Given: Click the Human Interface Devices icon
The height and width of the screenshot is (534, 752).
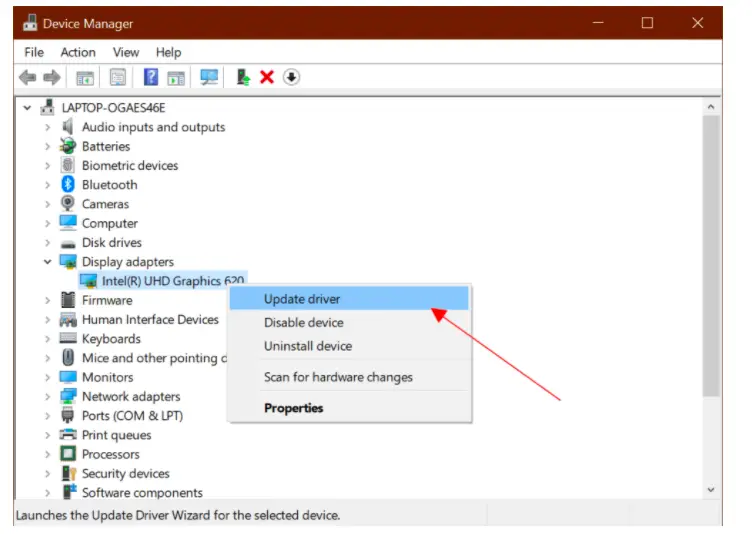Looking at the screenshot, I should 68,320.
